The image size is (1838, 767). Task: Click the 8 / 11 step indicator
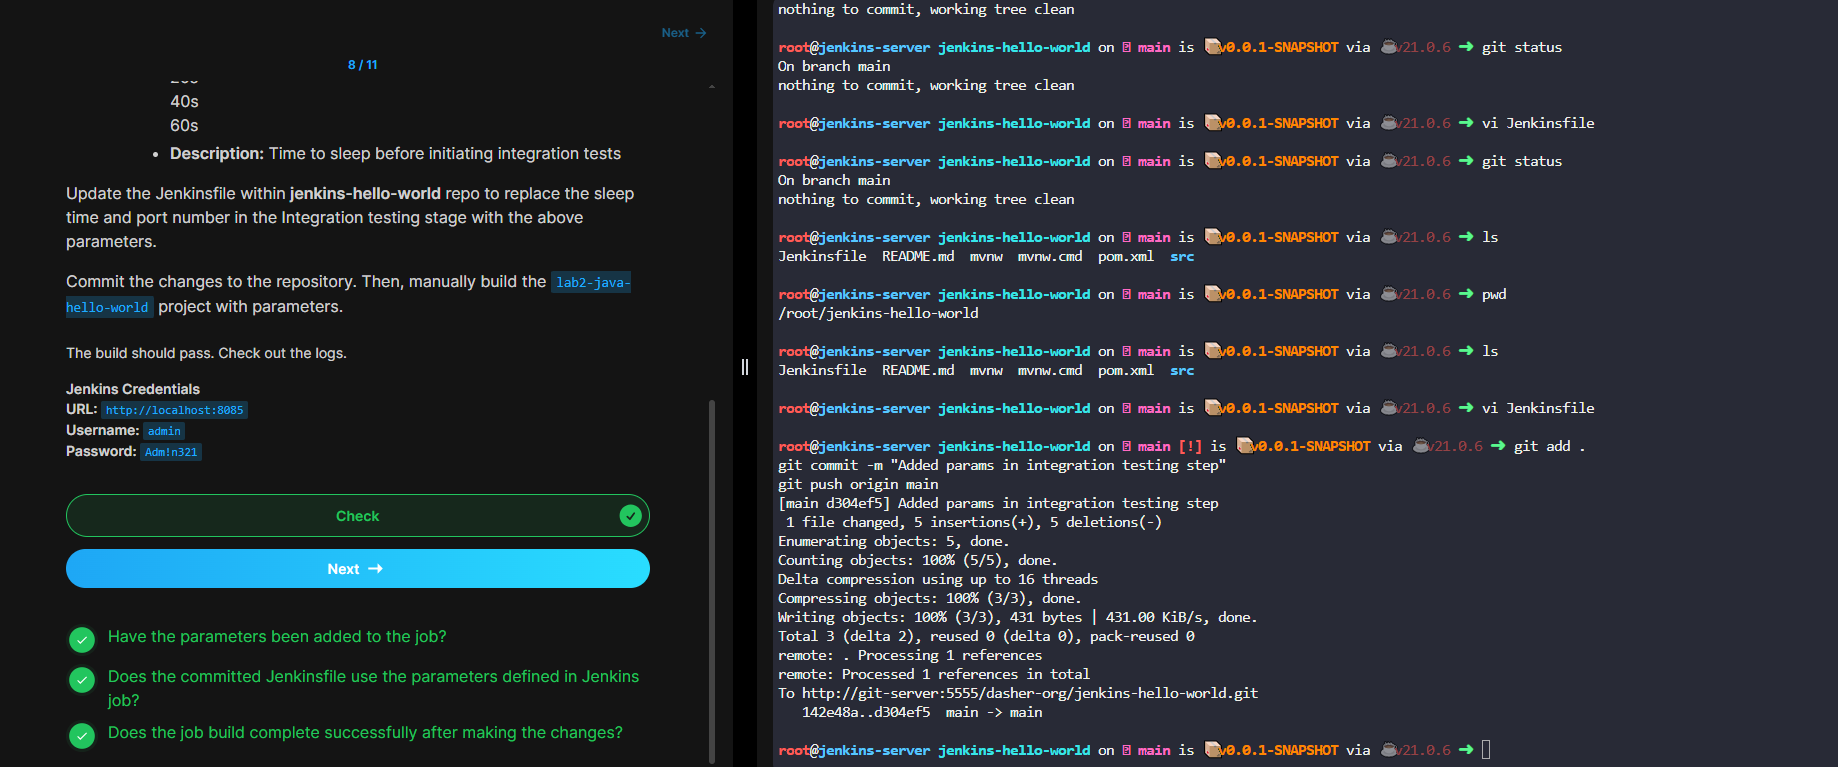click(x=362, y=65)
